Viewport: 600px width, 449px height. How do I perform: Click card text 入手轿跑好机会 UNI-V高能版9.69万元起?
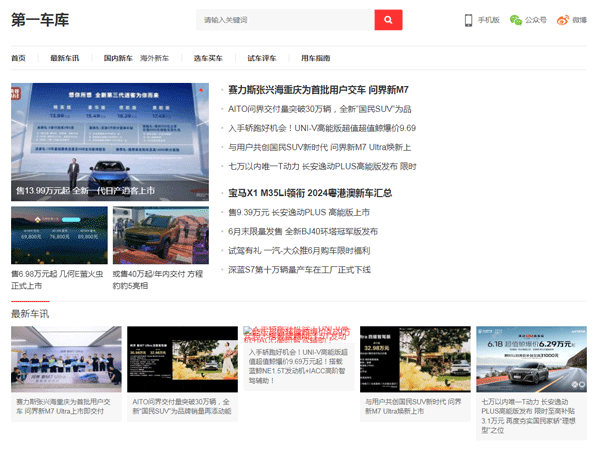[x=298, y=366]
